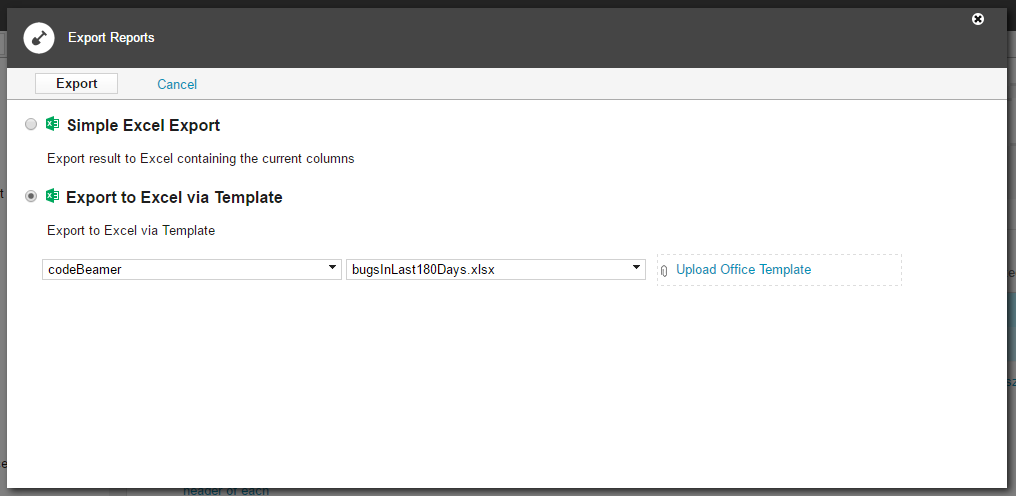
Task: Click the Export Reports dialog title text
Action: coord(111,38)
